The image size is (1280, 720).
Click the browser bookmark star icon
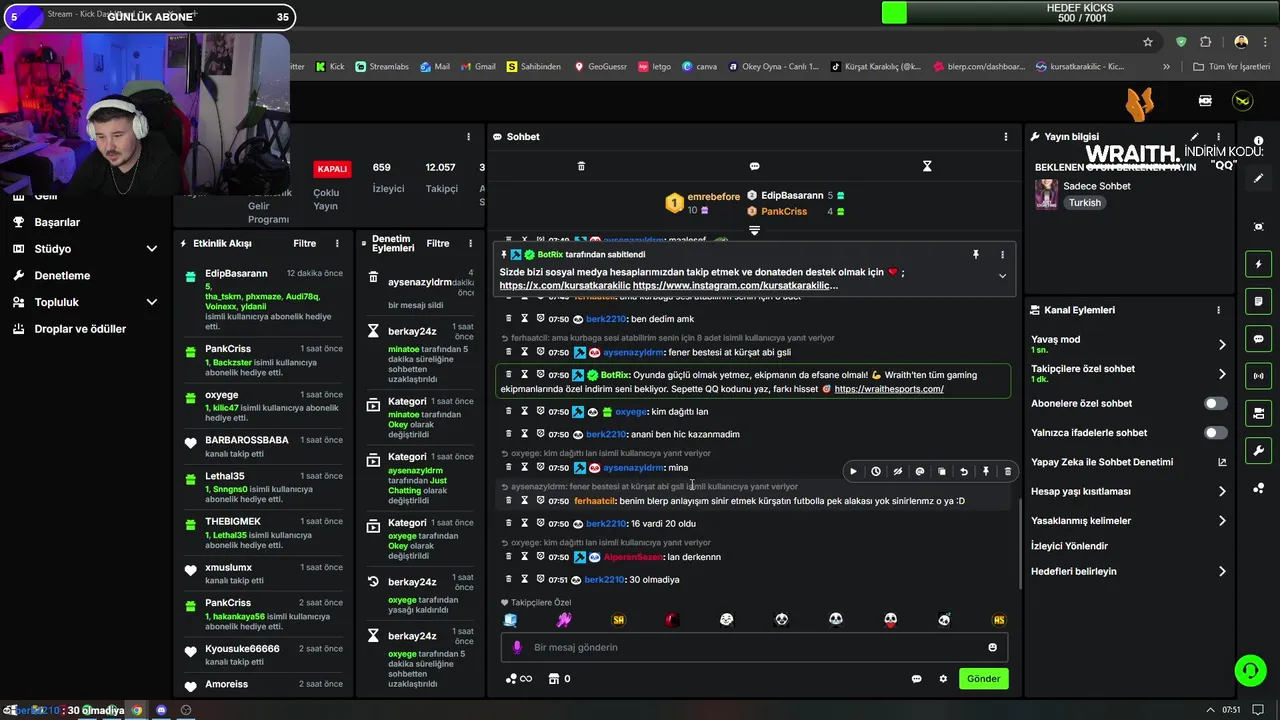click(x=1148, y=42)
